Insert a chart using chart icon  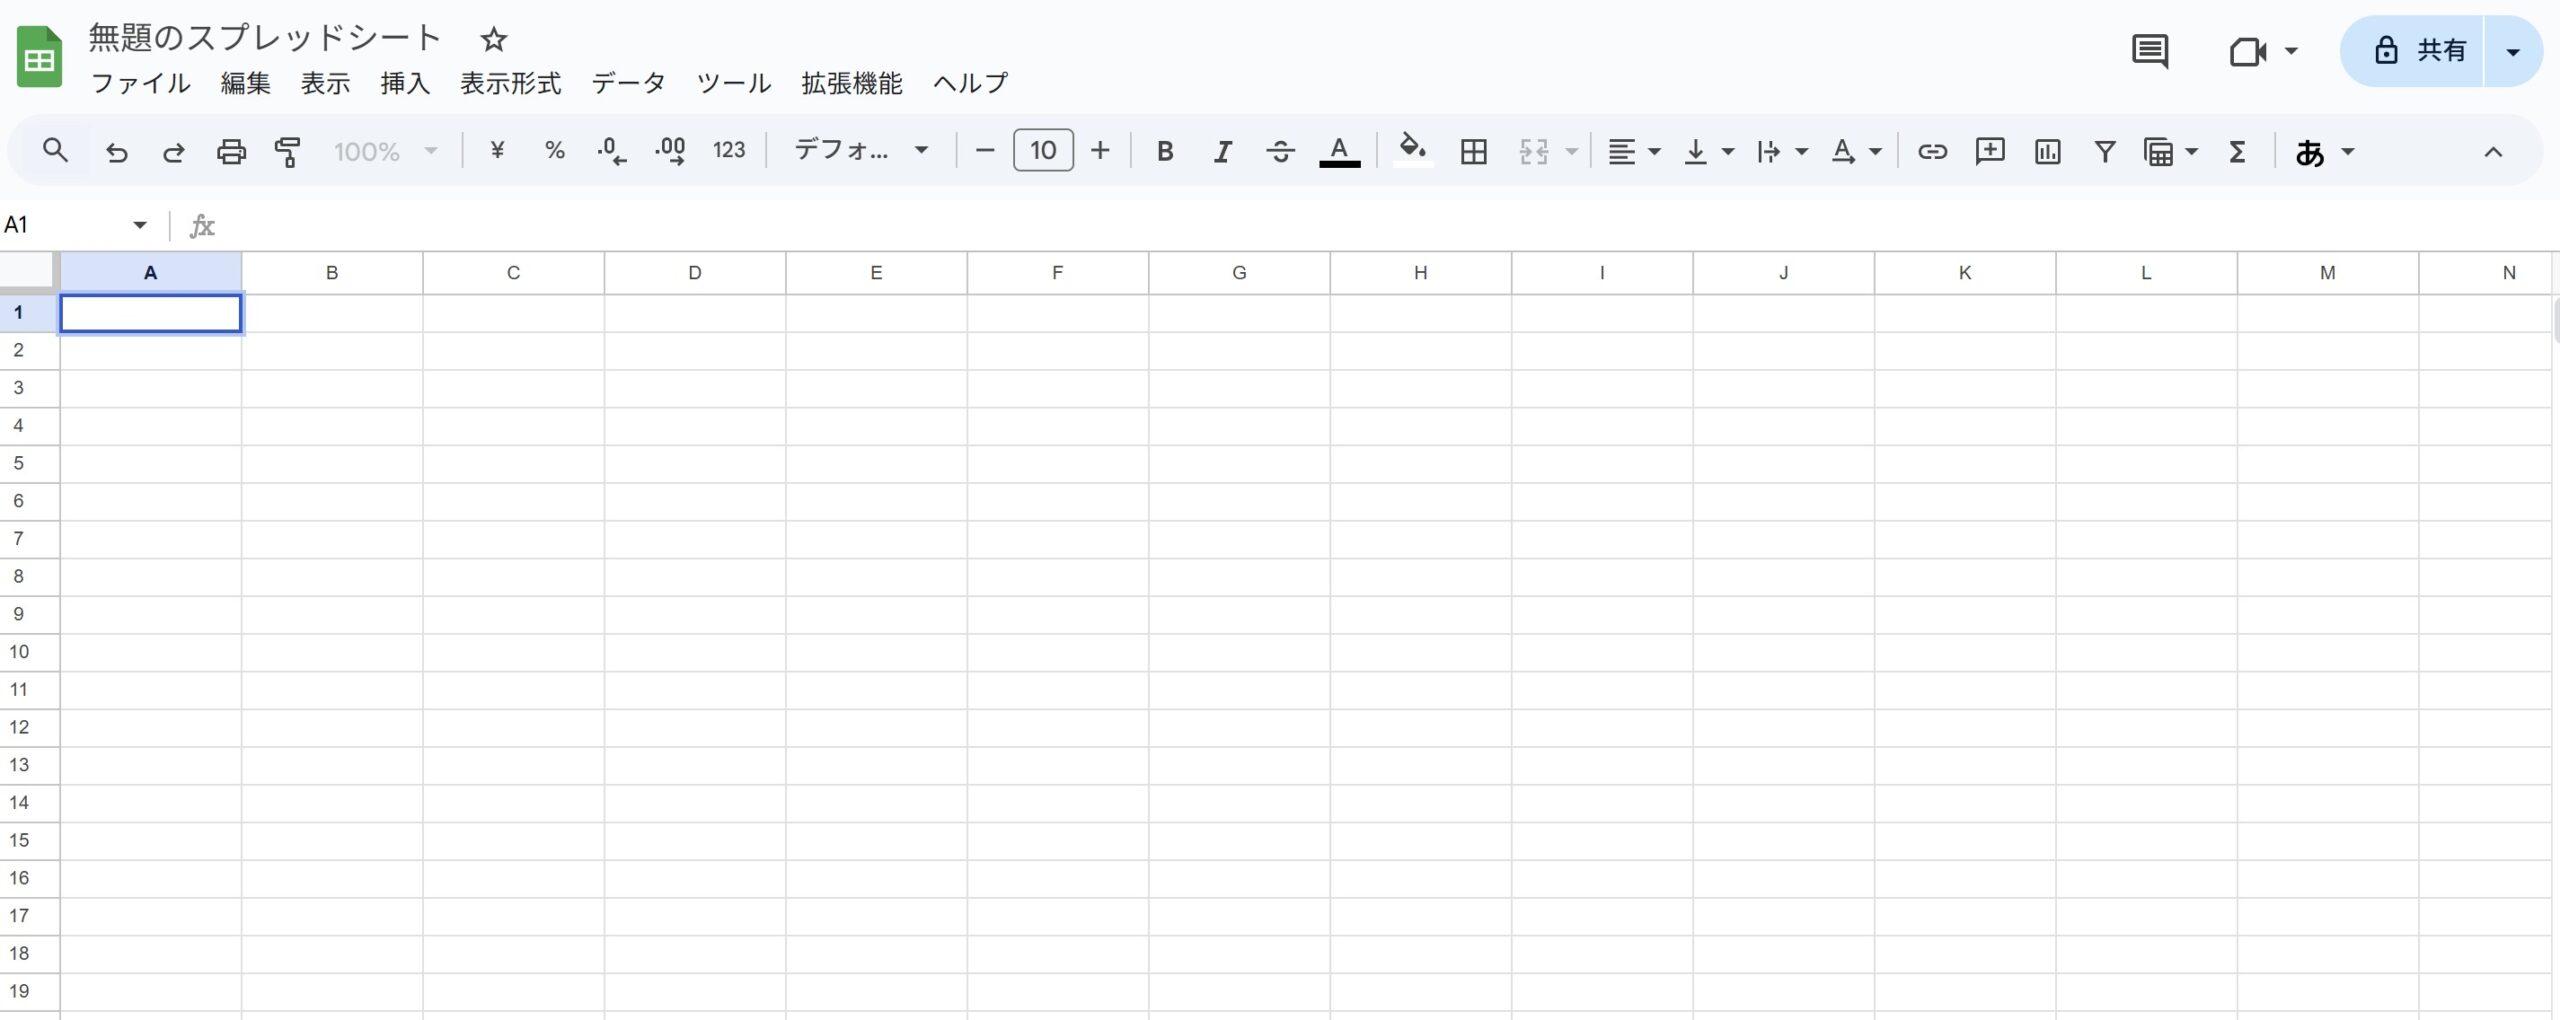(2047, 152)
